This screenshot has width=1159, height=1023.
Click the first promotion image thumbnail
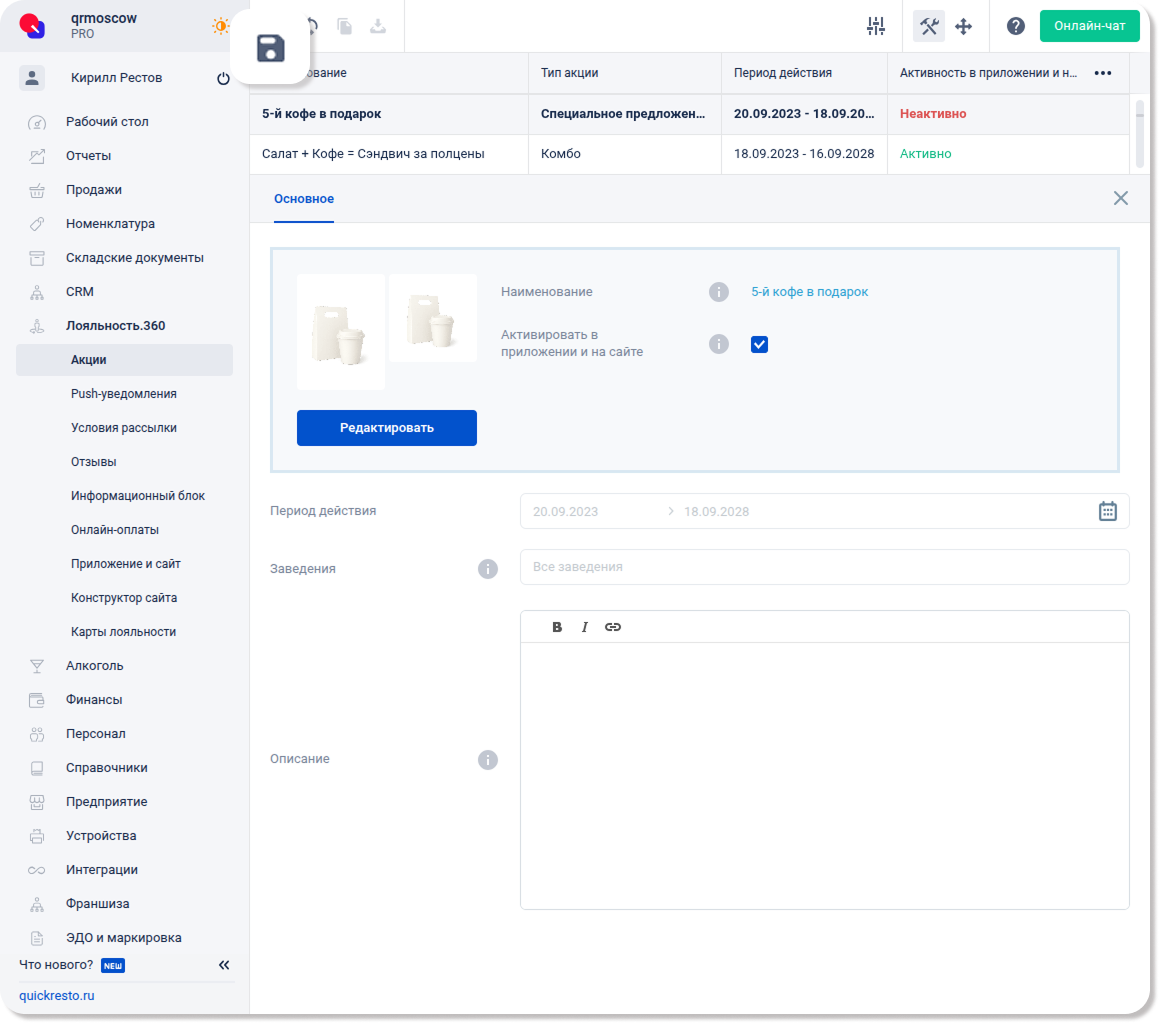click(341, 332)
